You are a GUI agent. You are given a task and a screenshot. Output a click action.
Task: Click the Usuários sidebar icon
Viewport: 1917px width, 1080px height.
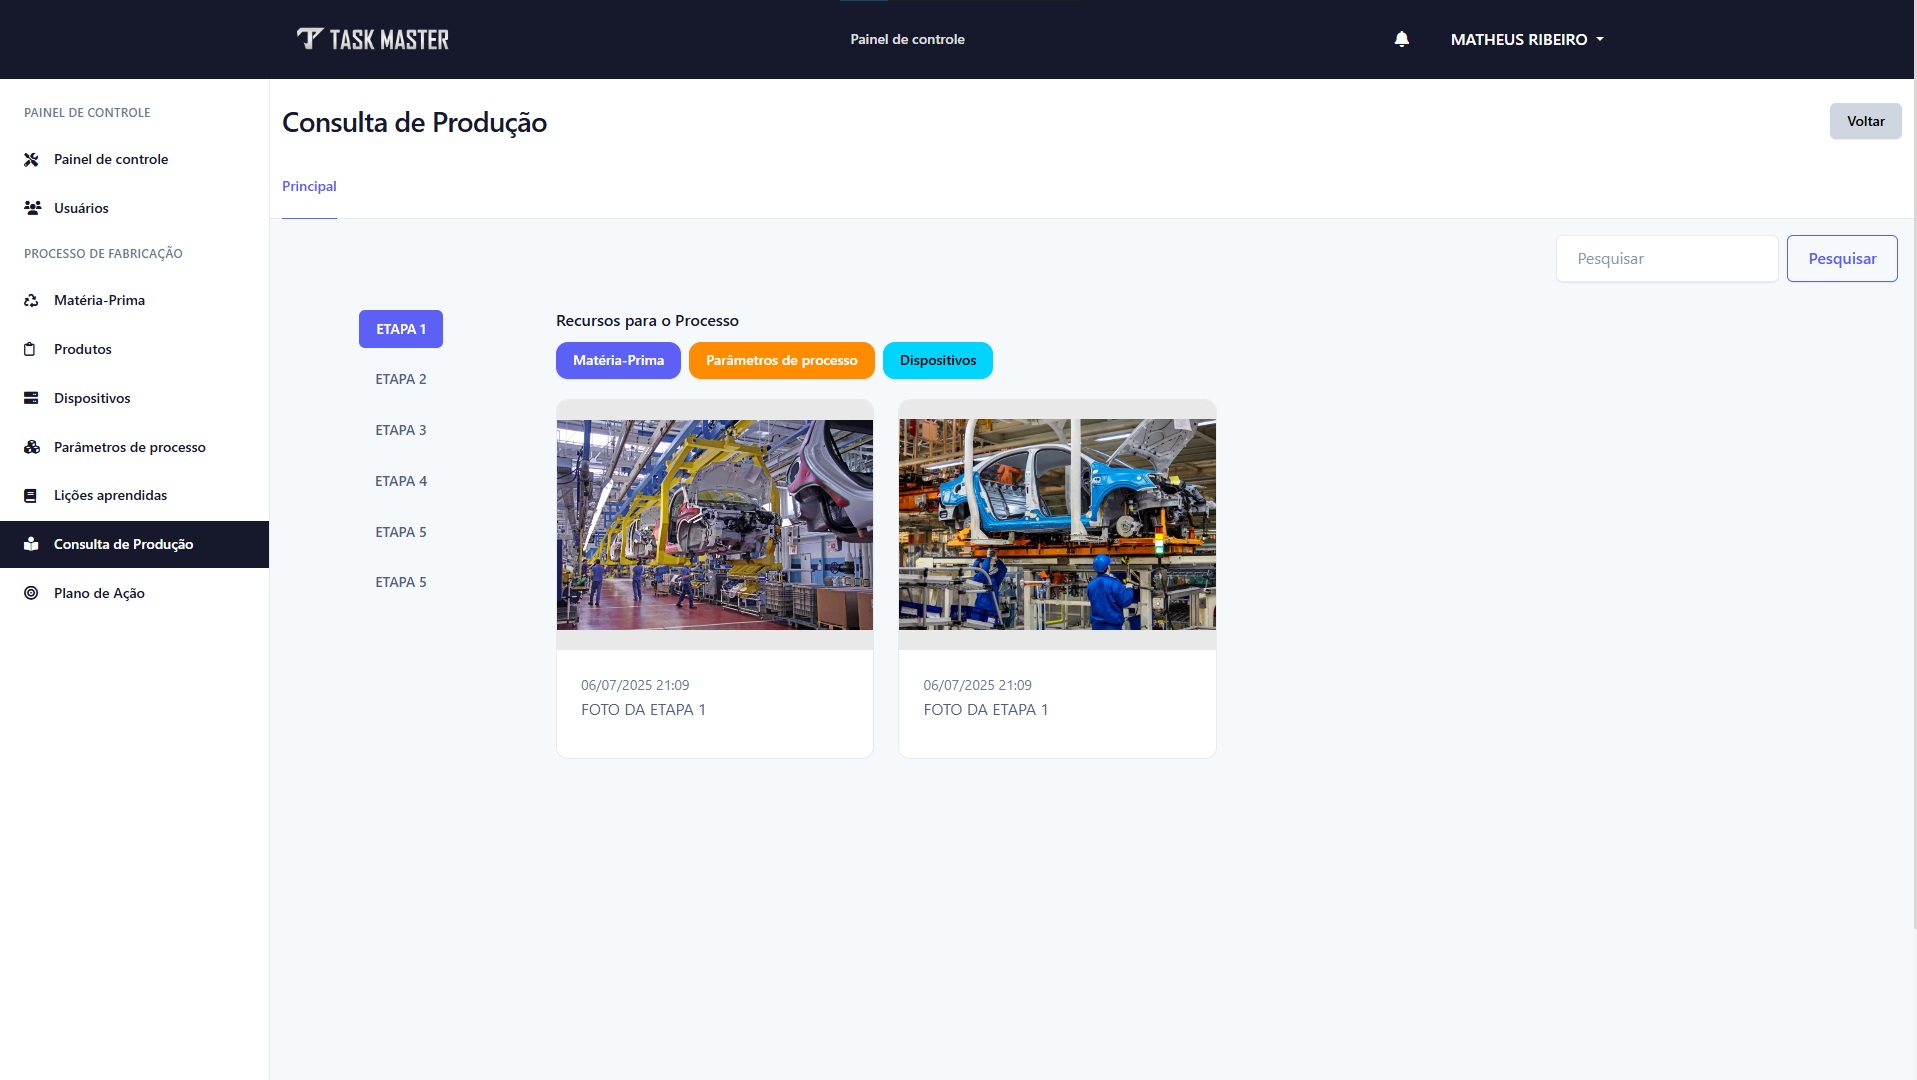point(30,208)
